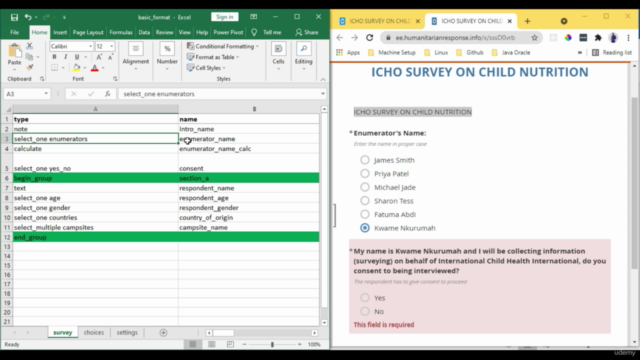Screen dimensions: 640x360
Task: Select Priya Patel radio button
Action: point(365,173)
